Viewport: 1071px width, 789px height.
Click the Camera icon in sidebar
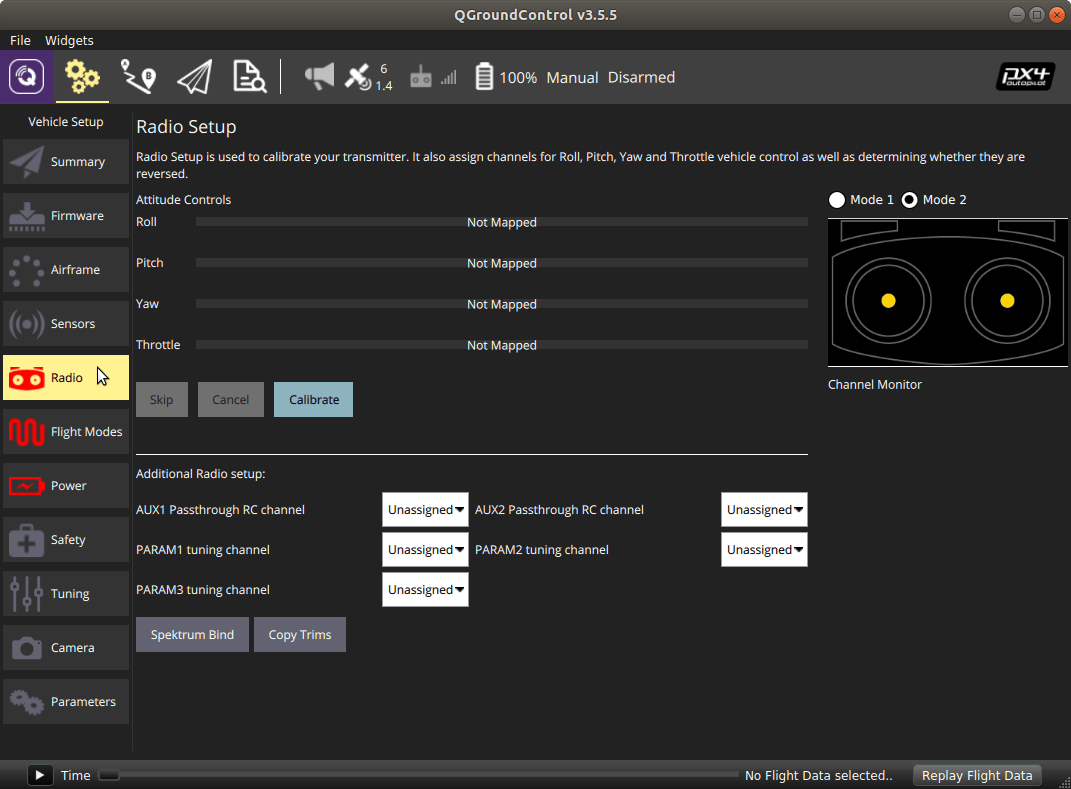coord(27,648)
